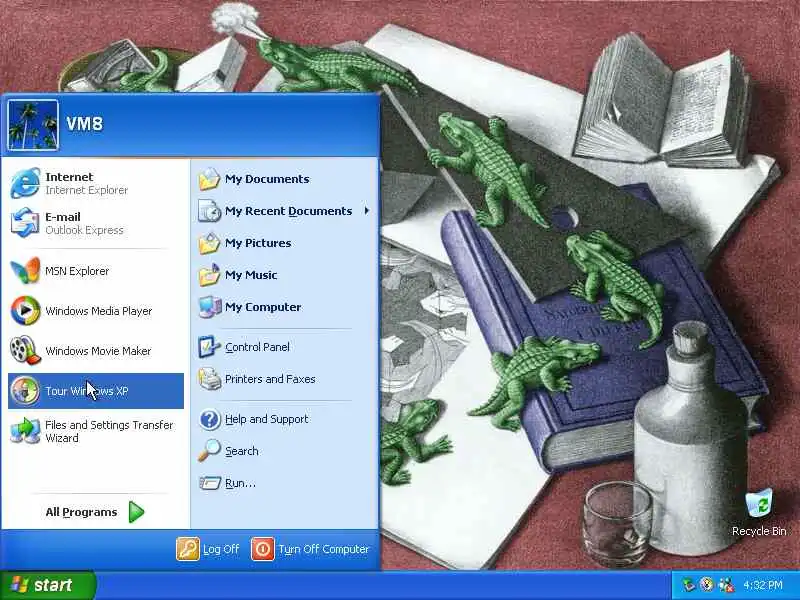Click the Tour Windows XP icon
The image size is (800, 600).
point(25,391)
